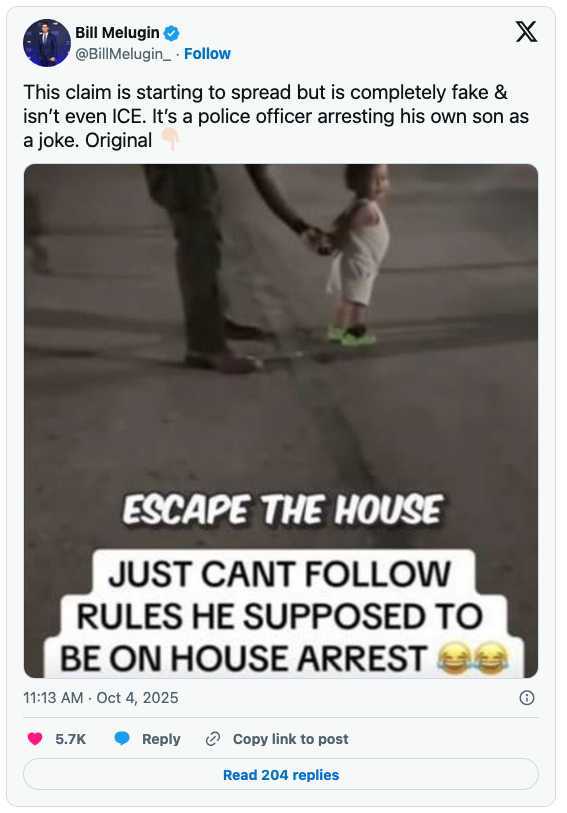Follow Bill Melugin's account
The width and height of the screenshot is (567, 813).
pos(207,54)
